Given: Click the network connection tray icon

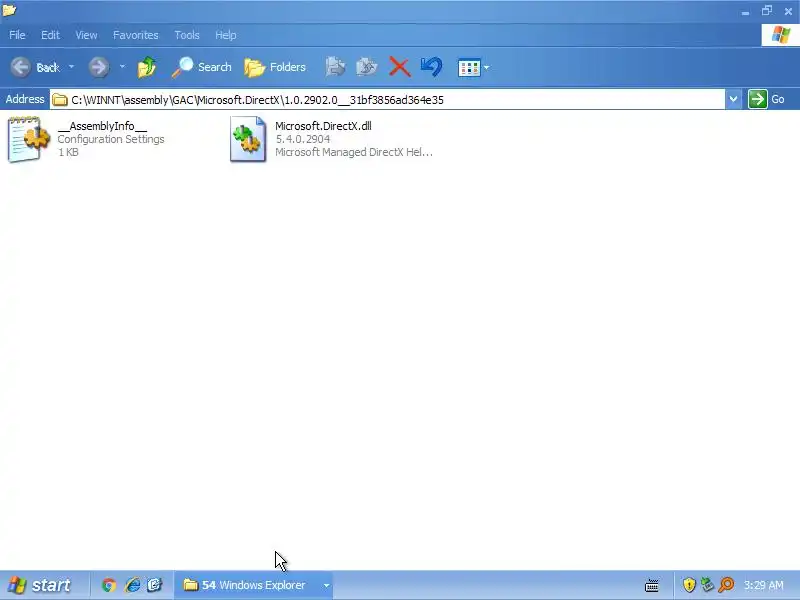Looking at the screenshot, I should [x=707, y=585].
